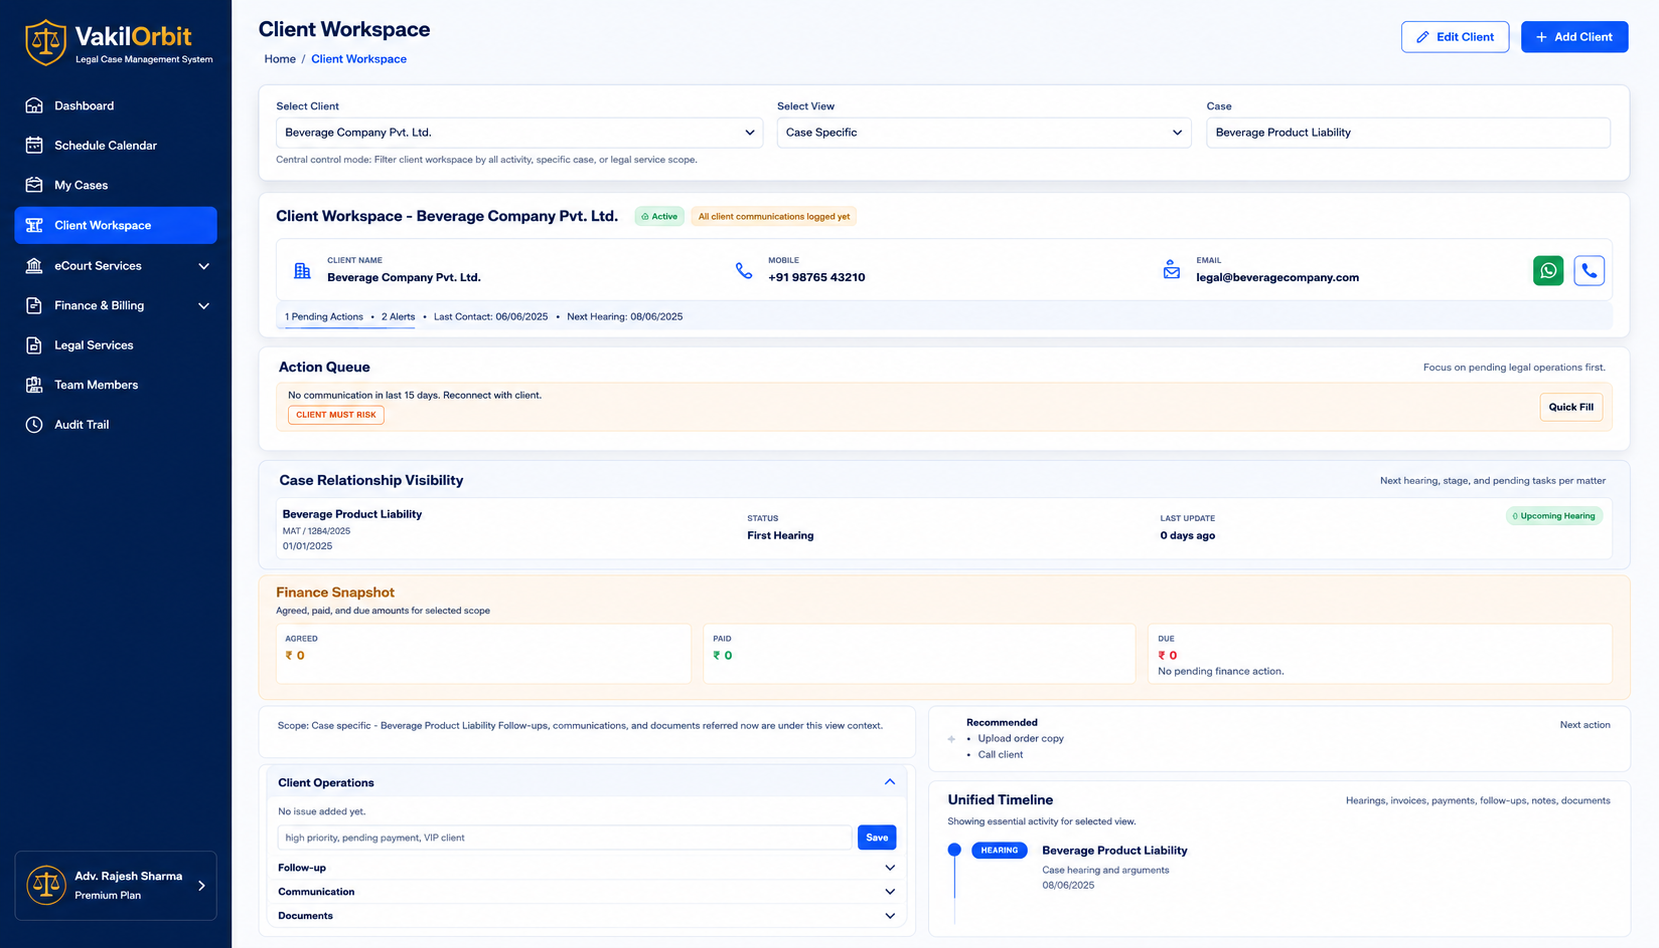Focus the issue tags input field
The height and width of the screenshot is (948, 1659).
point(565,837)
